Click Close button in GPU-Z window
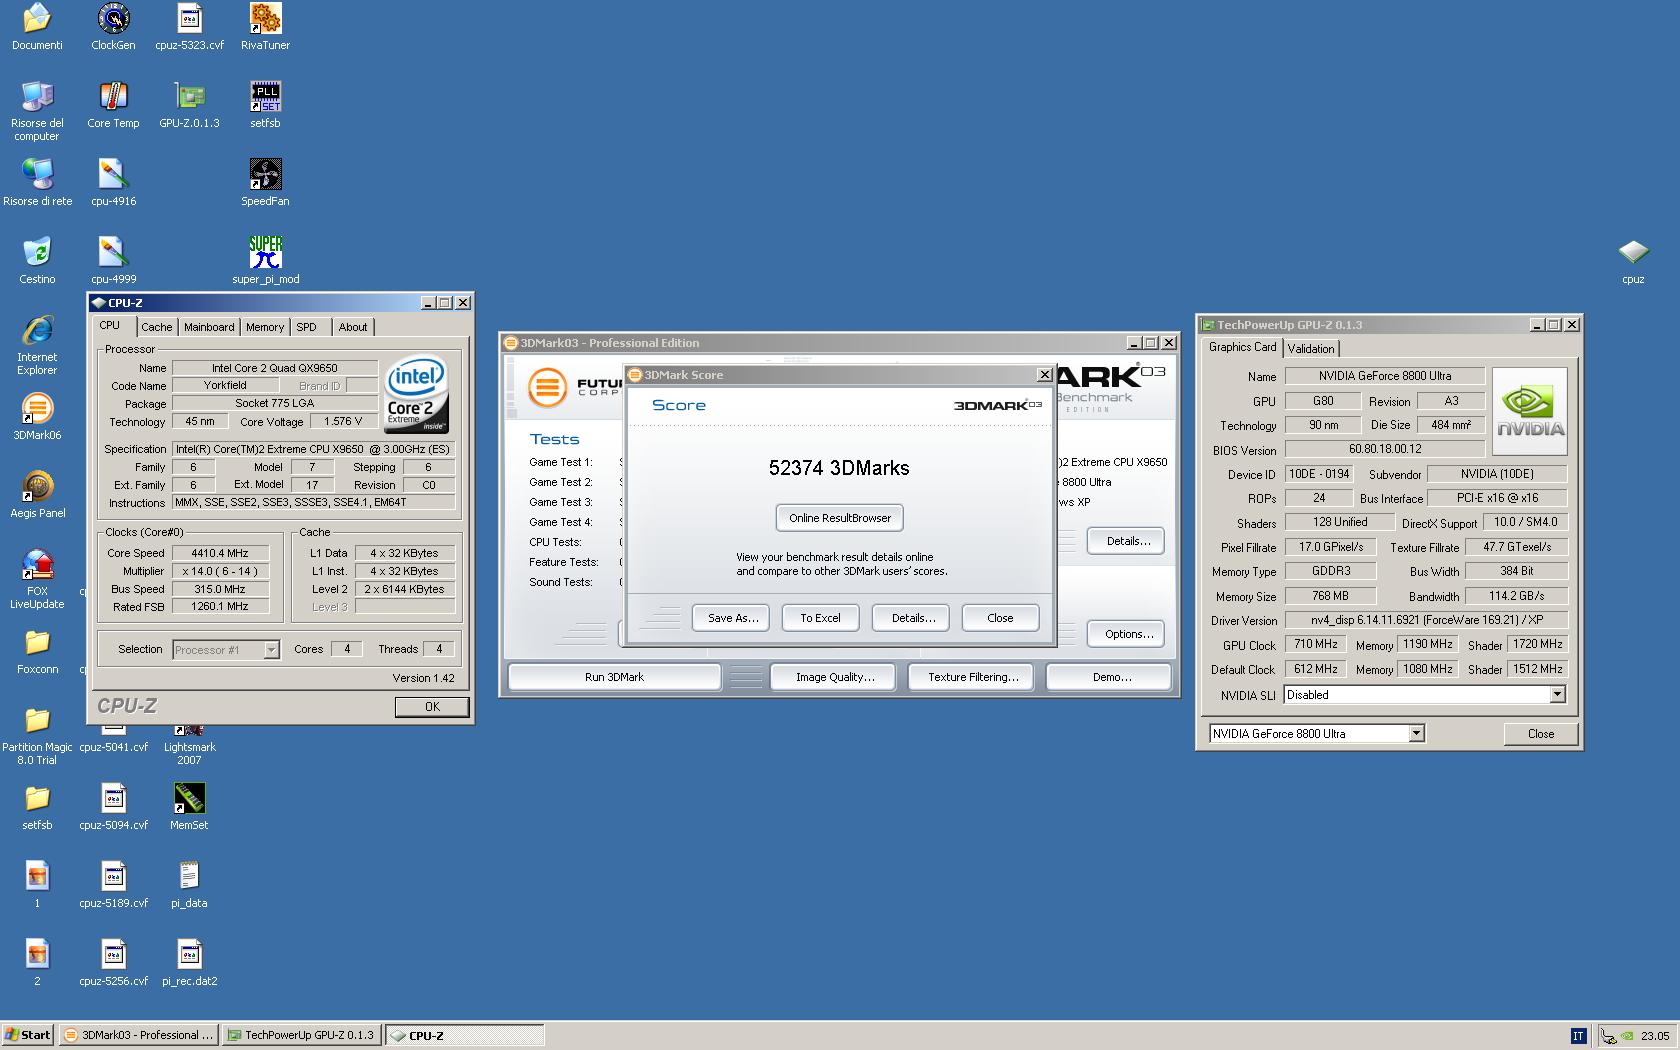The image size is (1680, 1050). [1540, 734]
